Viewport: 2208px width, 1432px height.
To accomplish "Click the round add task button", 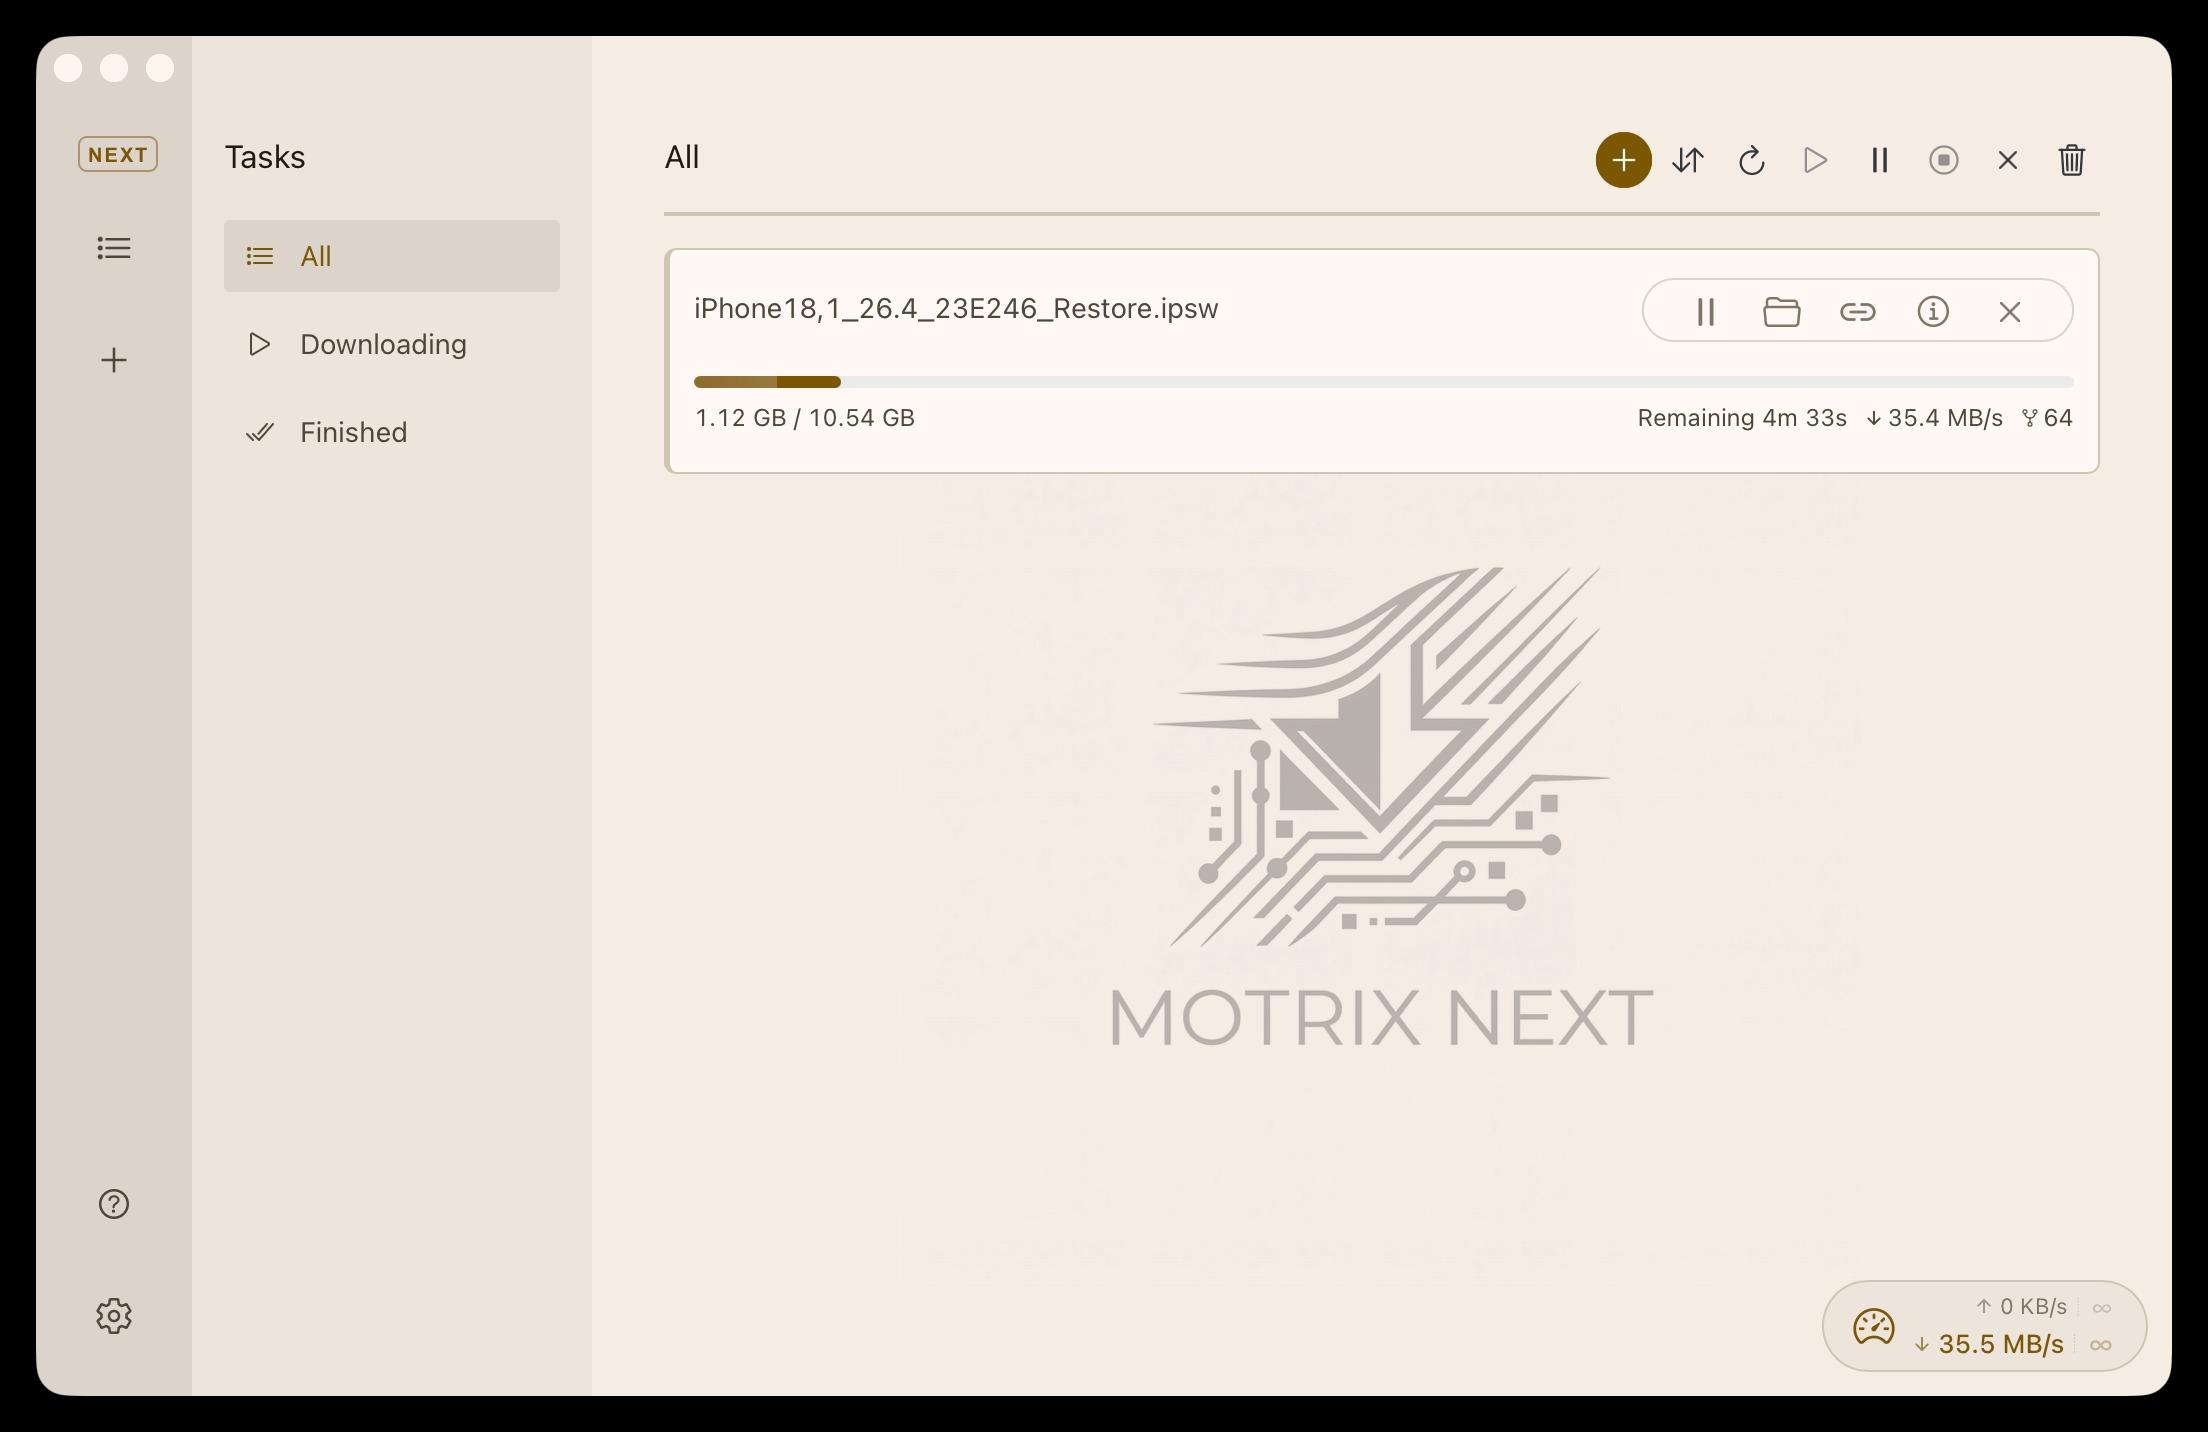I will (x=1623, y=160).
